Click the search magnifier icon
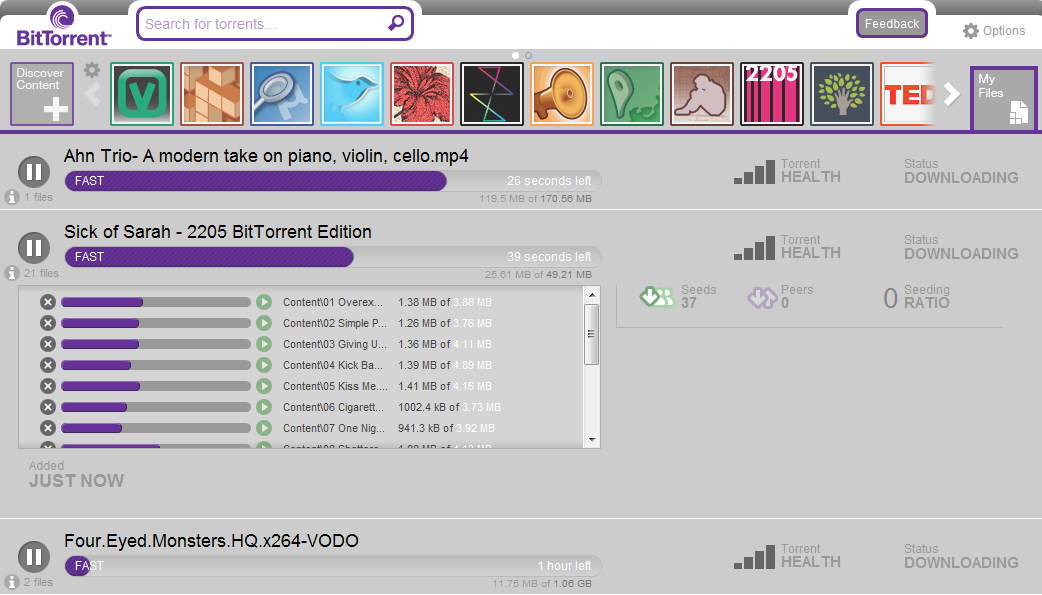The image size is (1042, 595). (395, 23)
